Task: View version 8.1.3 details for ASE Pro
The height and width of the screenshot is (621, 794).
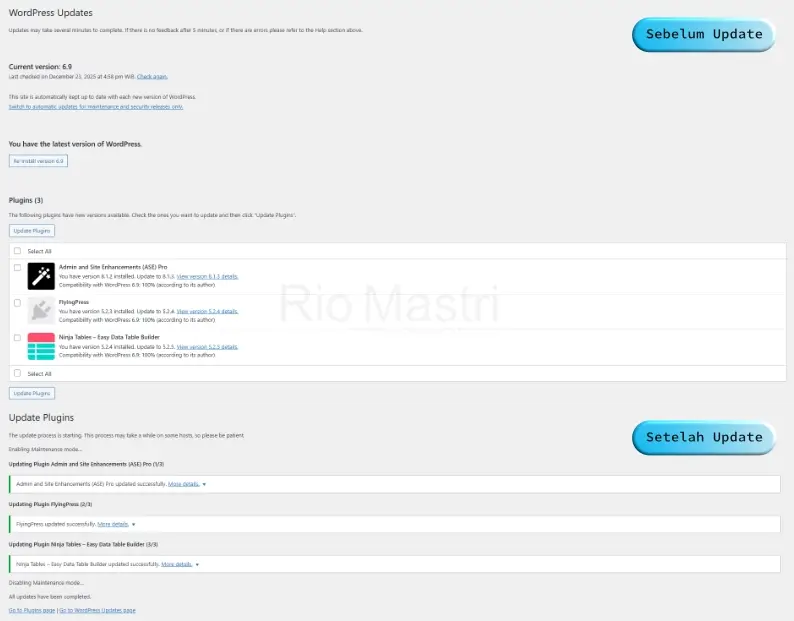Action: tap(207, 277)
